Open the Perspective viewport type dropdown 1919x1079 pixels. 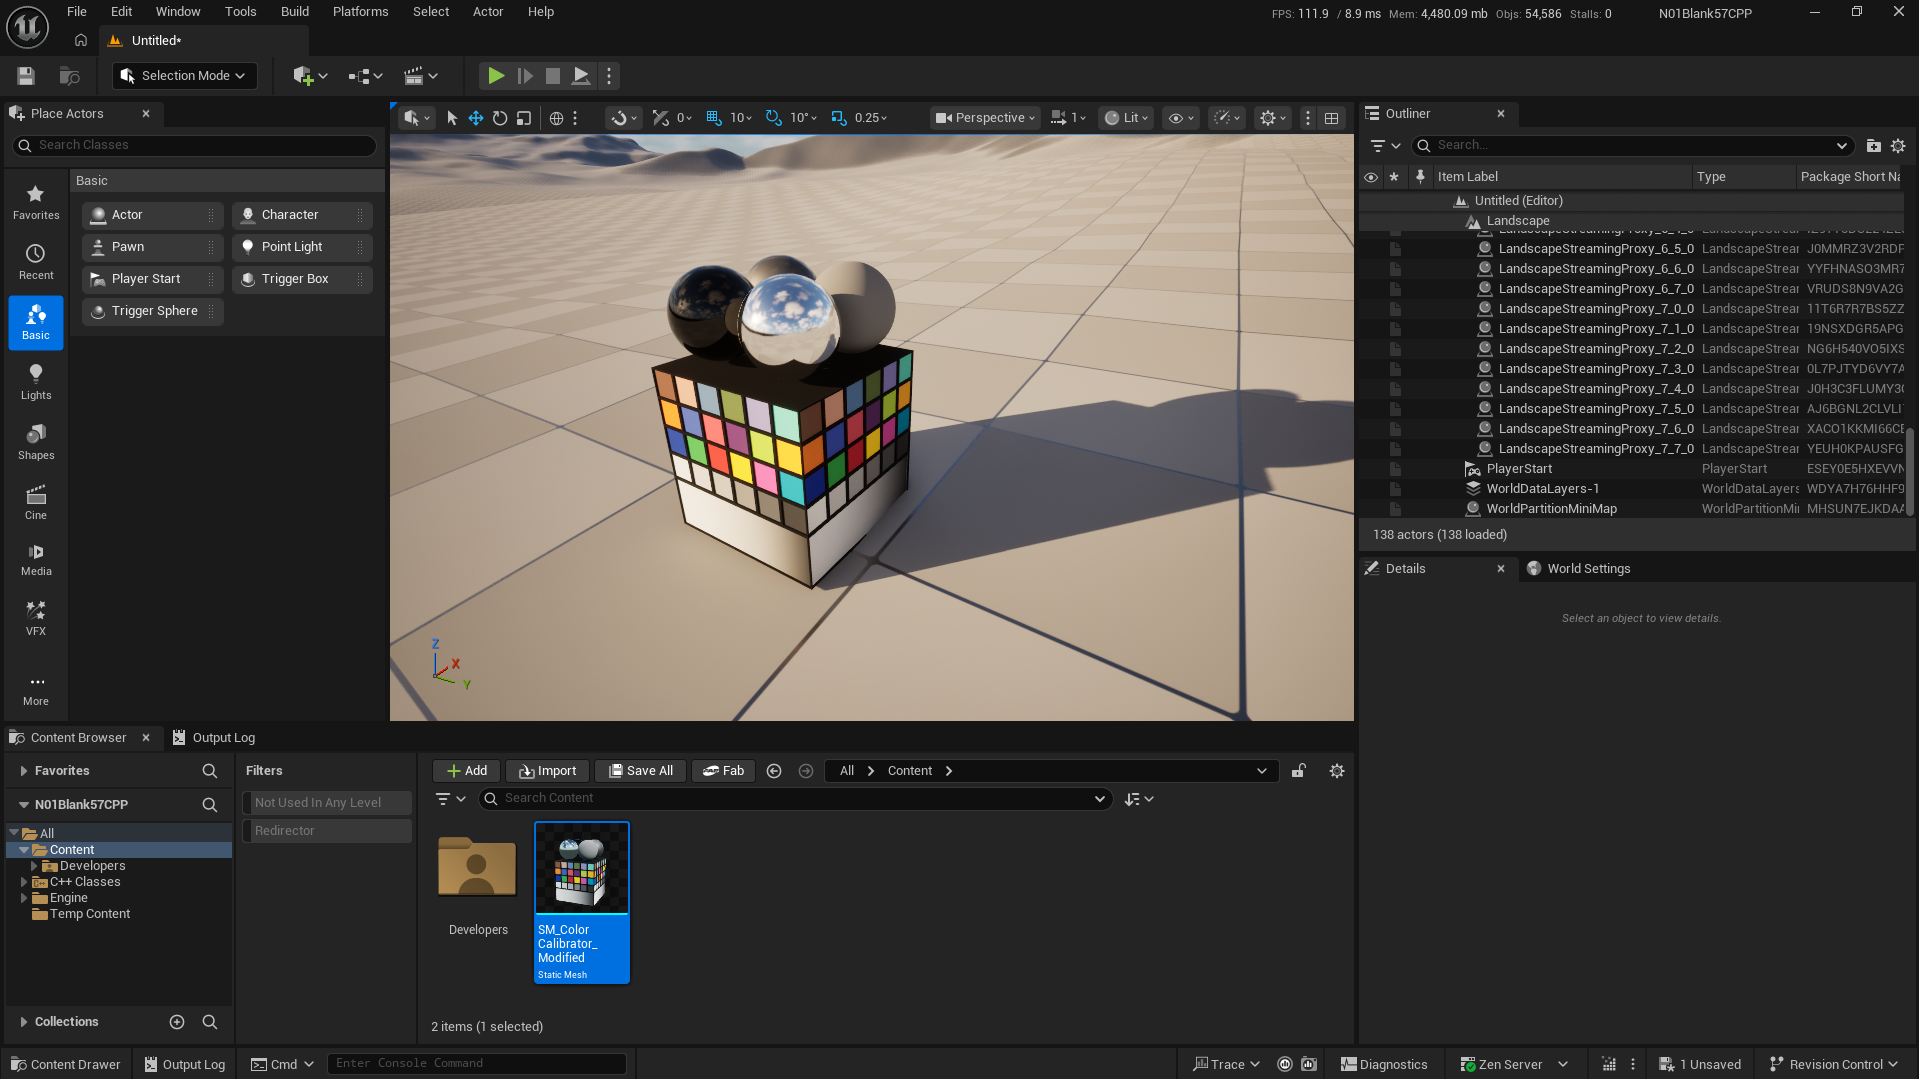pos(985,118)
